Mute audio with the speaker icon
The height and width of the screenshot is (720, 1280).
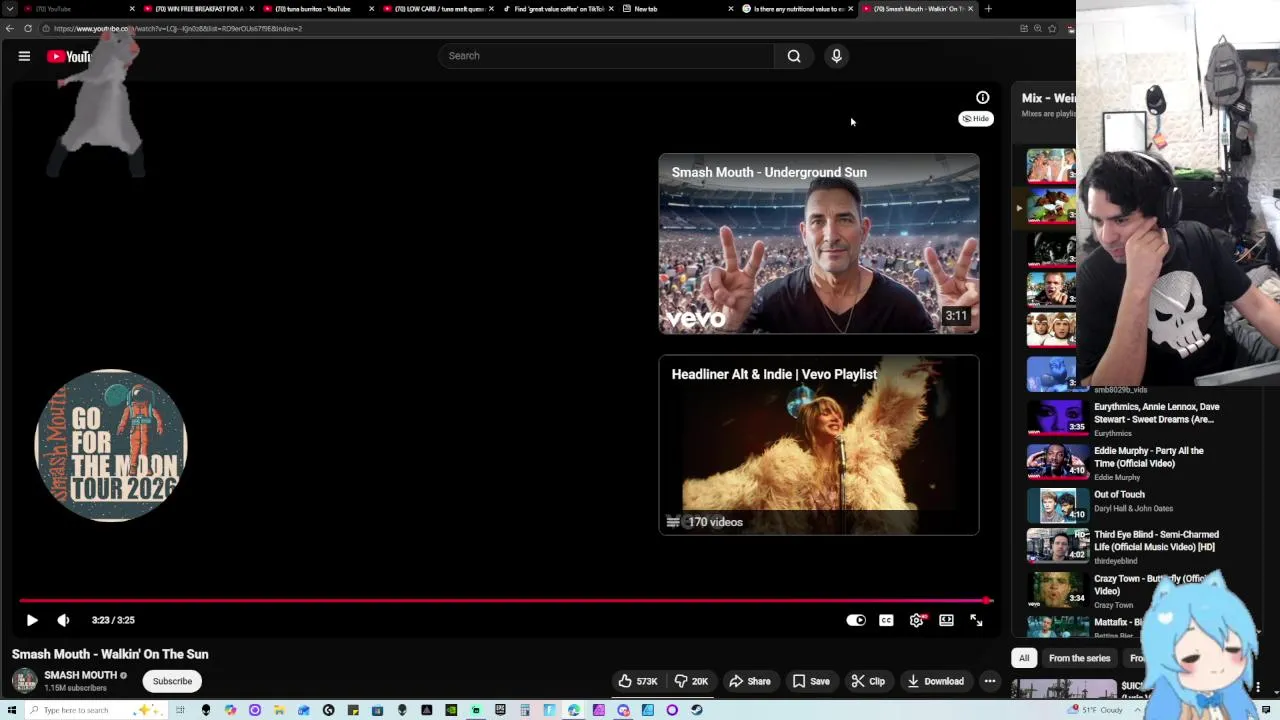click(63, 620)
